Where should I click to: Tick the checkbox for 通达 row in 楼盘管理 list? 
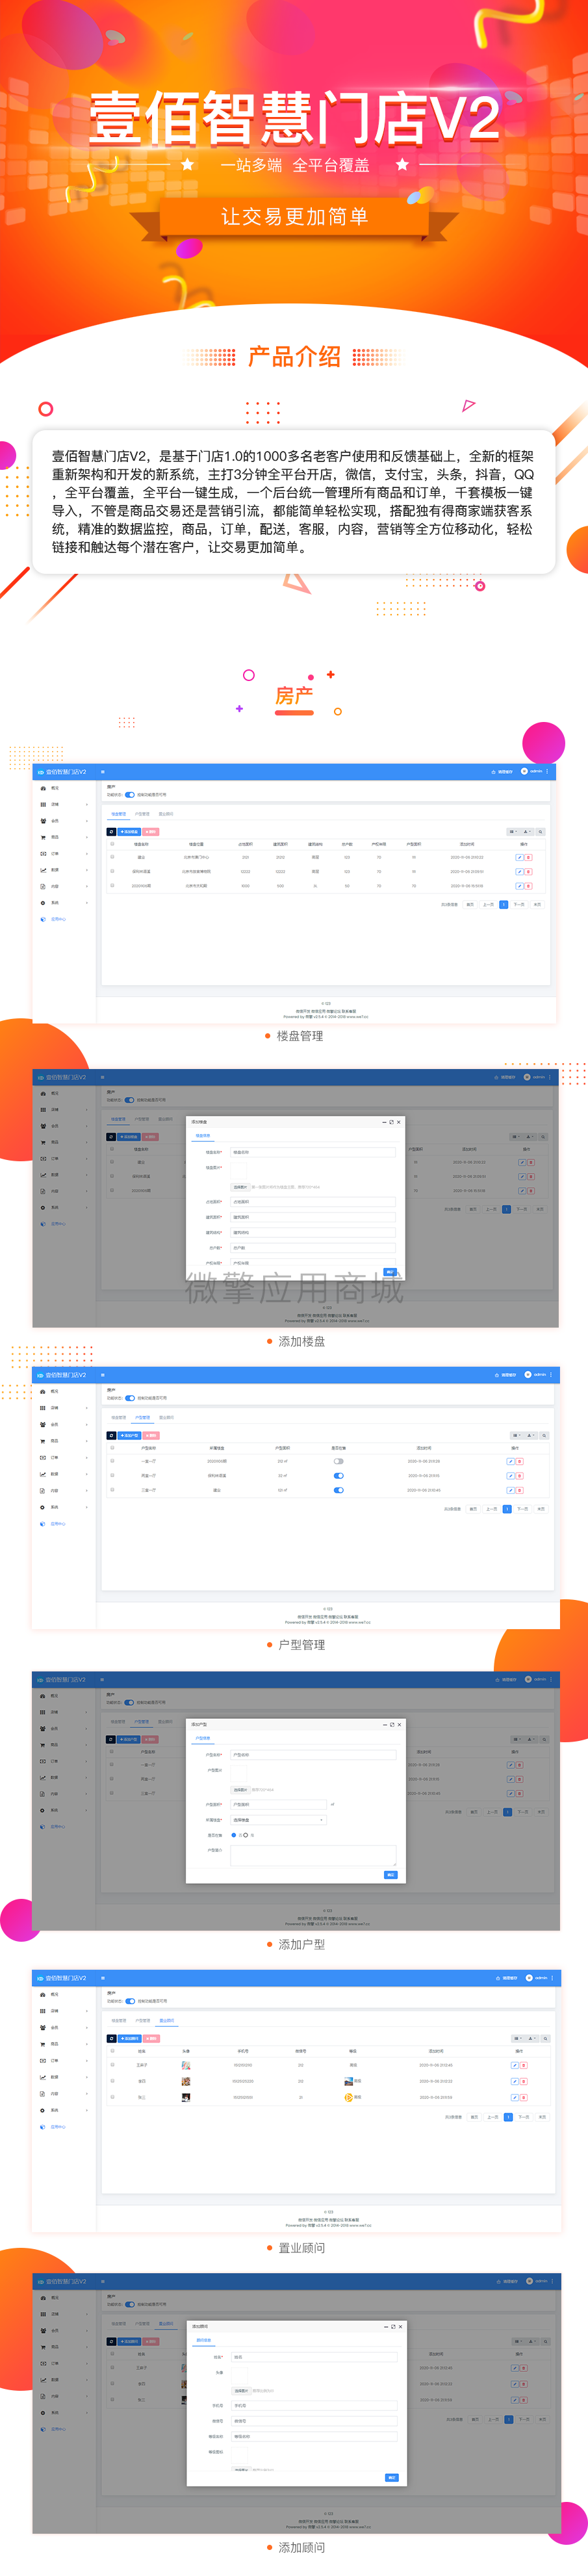point(112,857)
